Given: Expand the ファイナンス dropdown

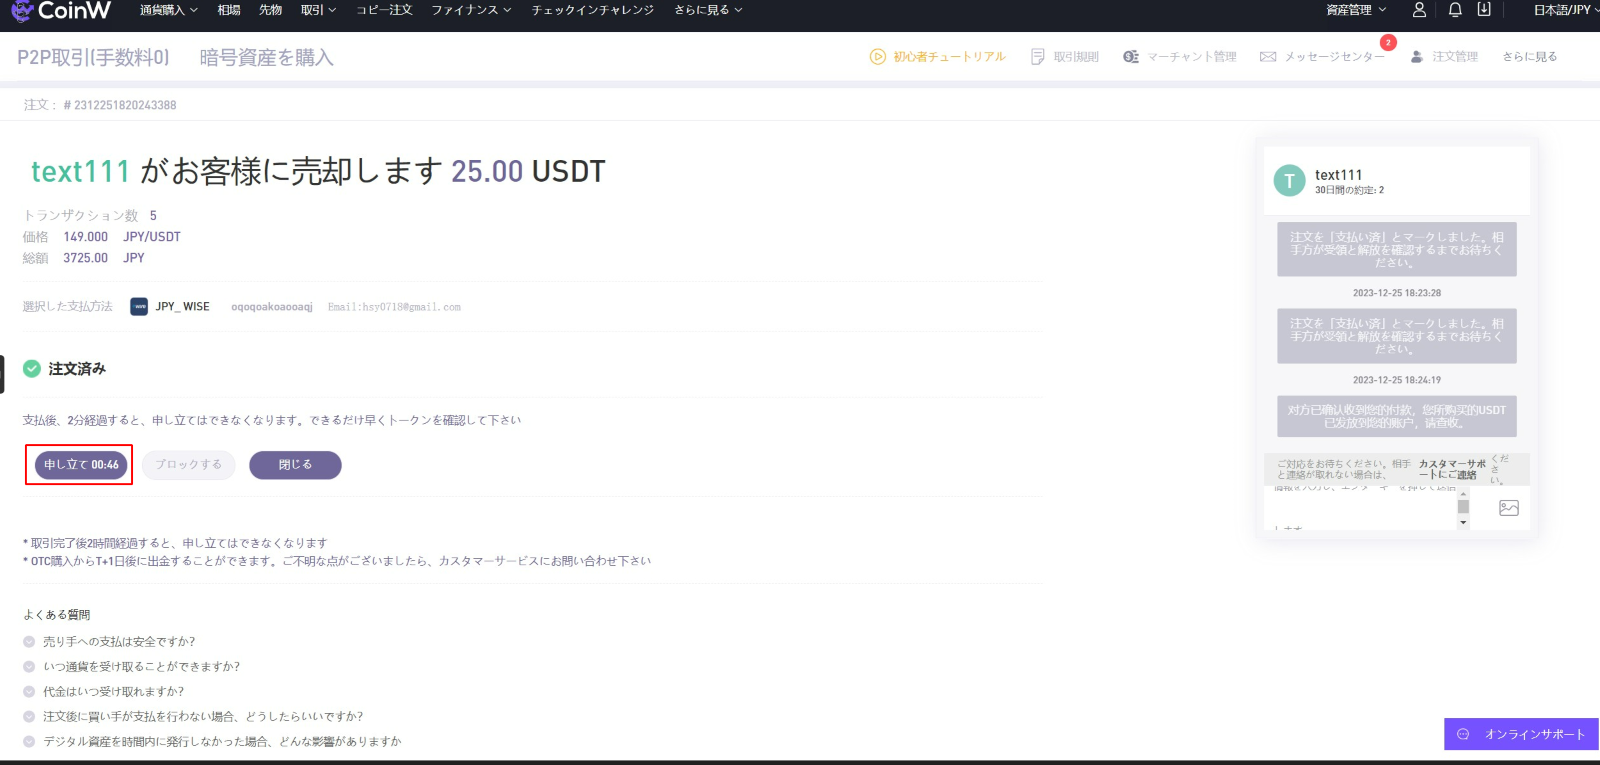Looking at the screenshot, I should 471,10.
